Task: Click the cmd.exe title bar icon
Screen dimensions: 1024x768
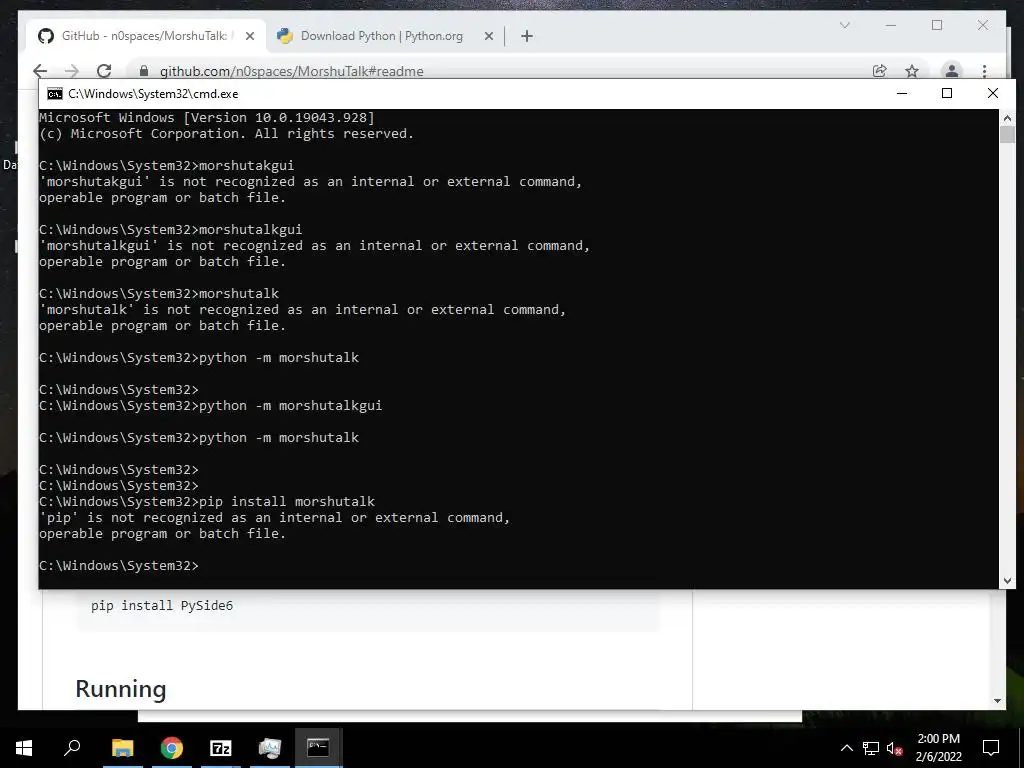Action: pos(55,94)
